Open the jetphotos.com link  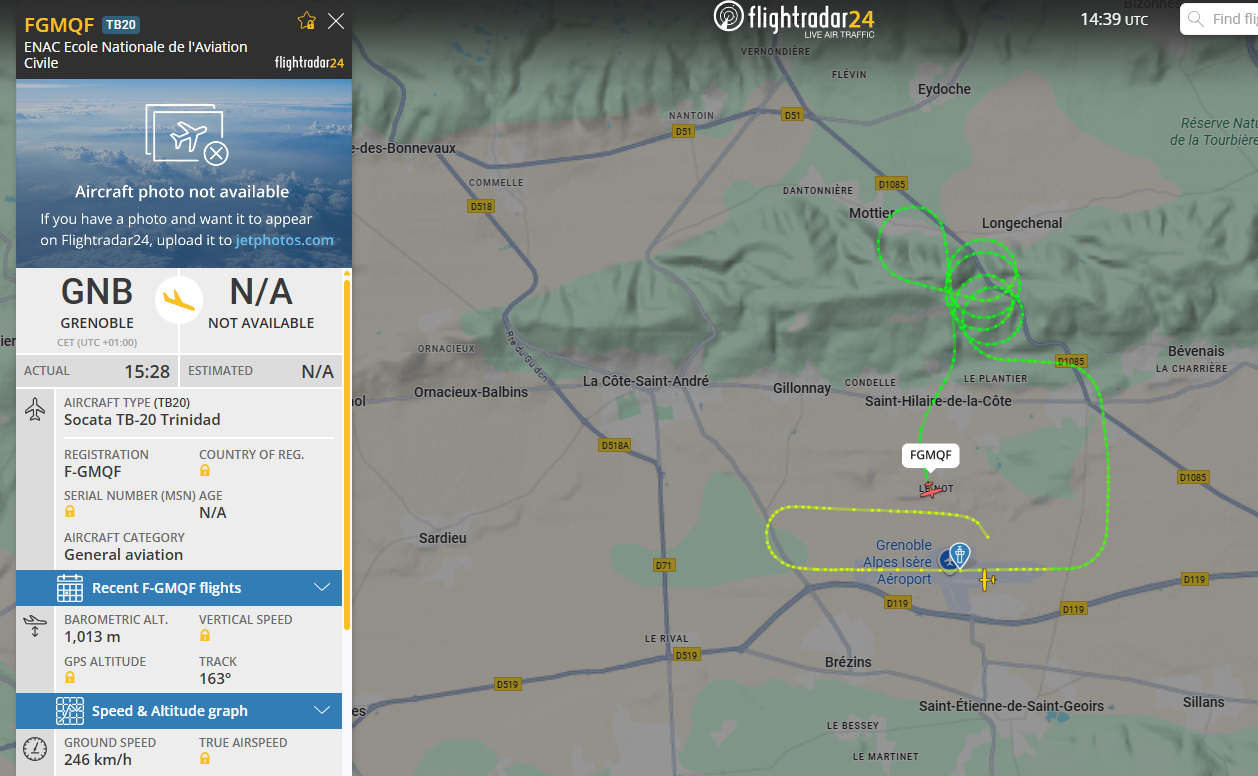click(285, 240)
